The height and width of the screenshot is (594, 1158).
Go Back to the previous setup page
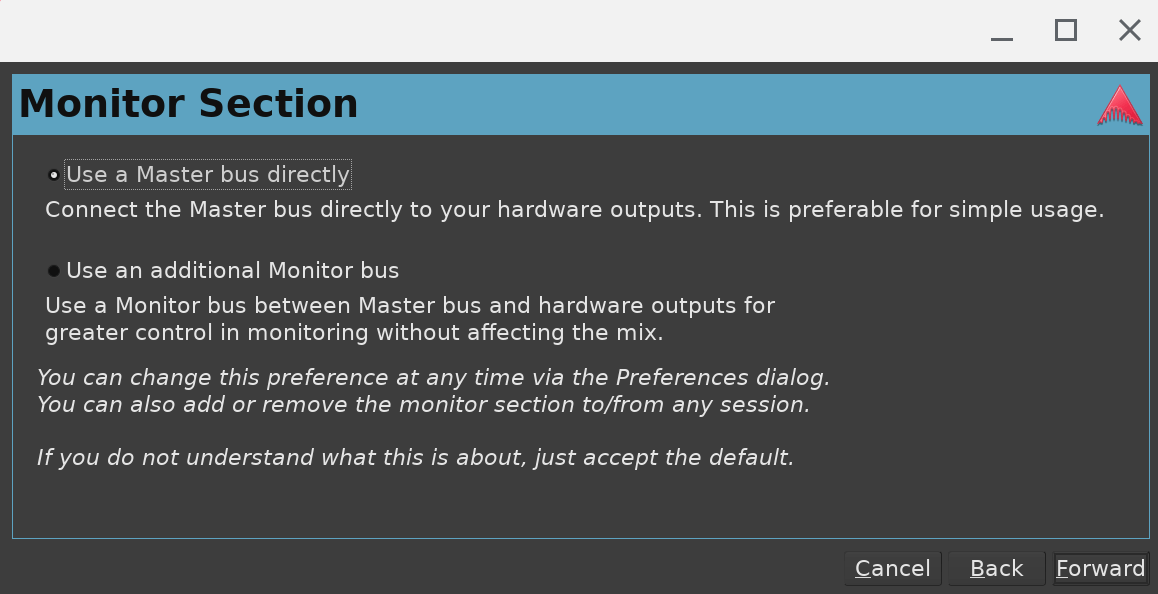(x=997, y=569)
